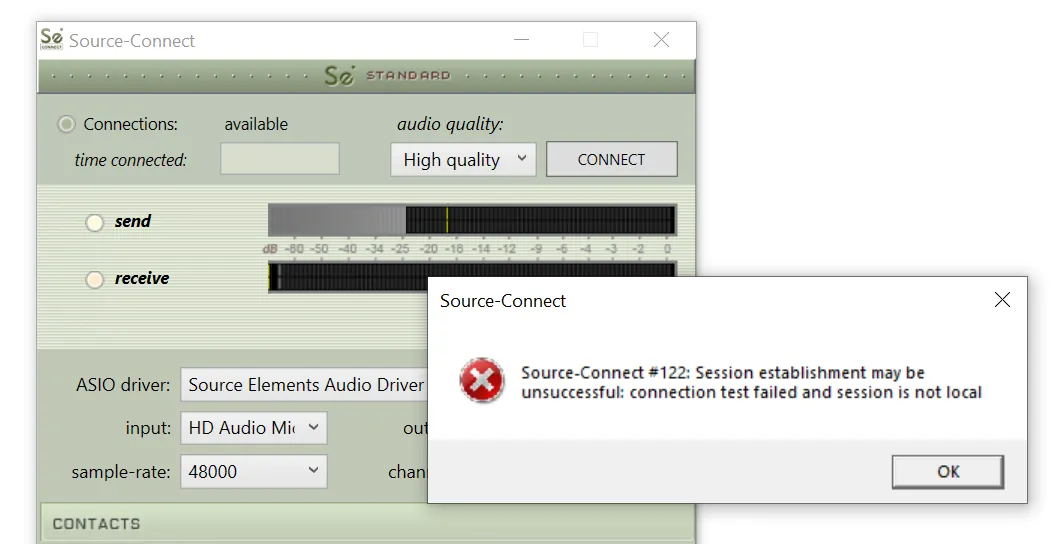Toggle the send indicator light
Image resolution: width=1063 pixels, height=544 pixels.
(94, 222)
